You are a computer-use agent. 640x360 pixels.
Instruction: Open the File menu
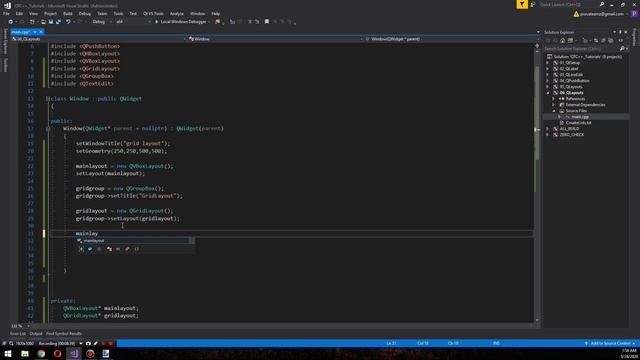[x=6, y=13]
